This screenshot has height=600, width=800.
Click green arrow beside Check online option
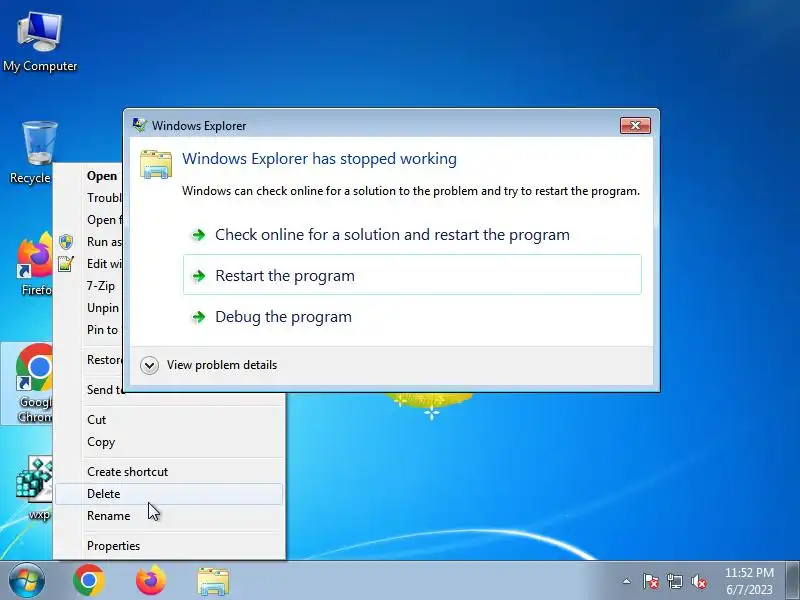click(198, 235)
